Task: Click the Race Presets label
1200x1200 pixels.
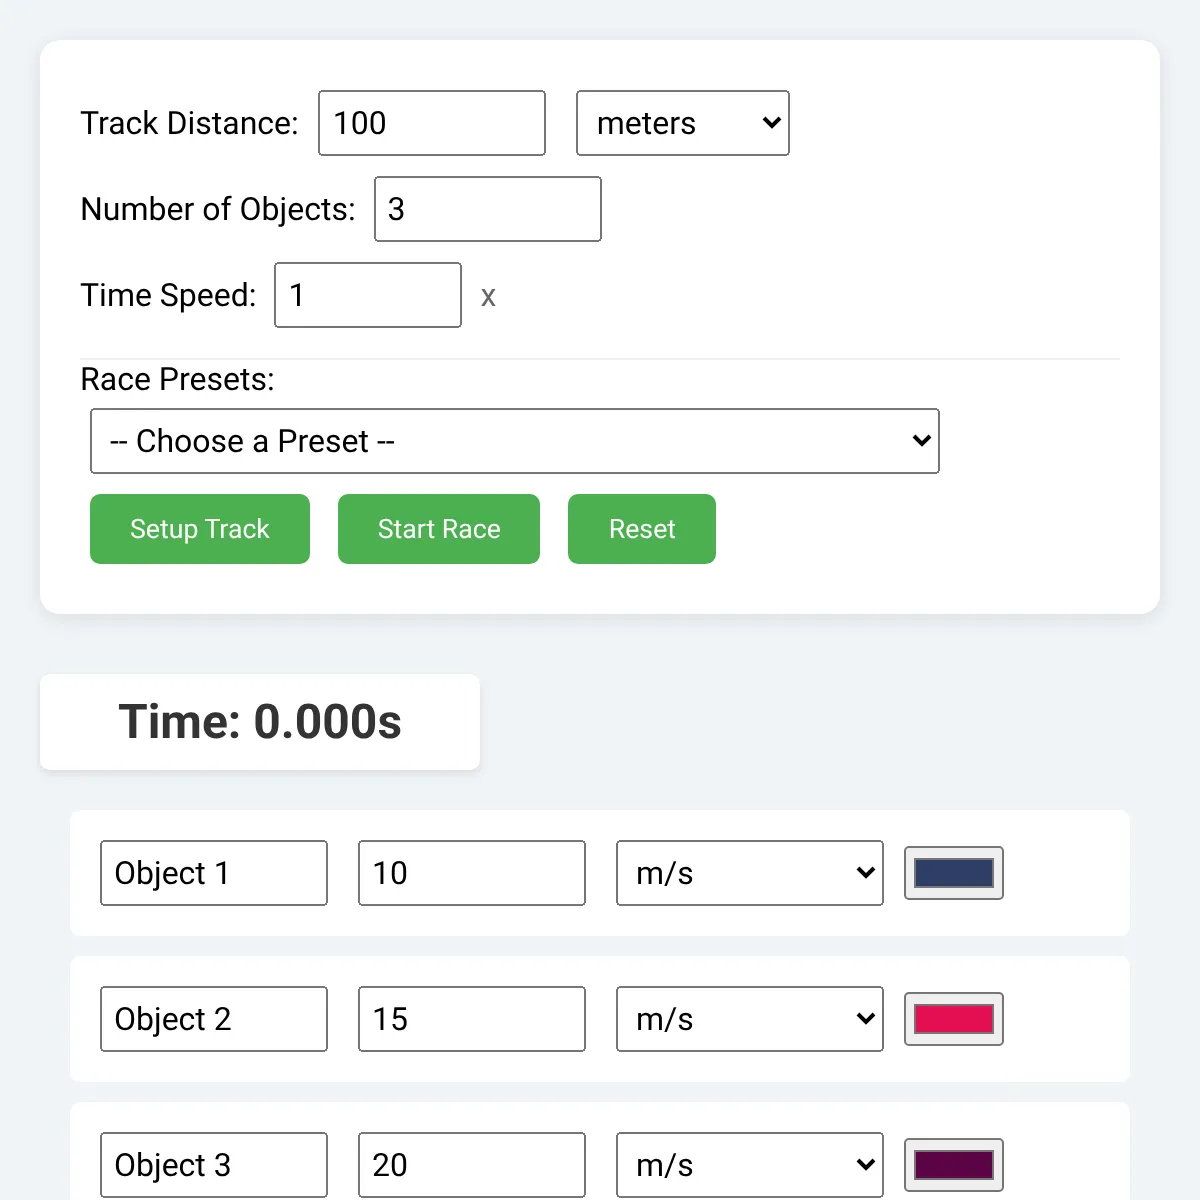Action: (x=177, y=379)
